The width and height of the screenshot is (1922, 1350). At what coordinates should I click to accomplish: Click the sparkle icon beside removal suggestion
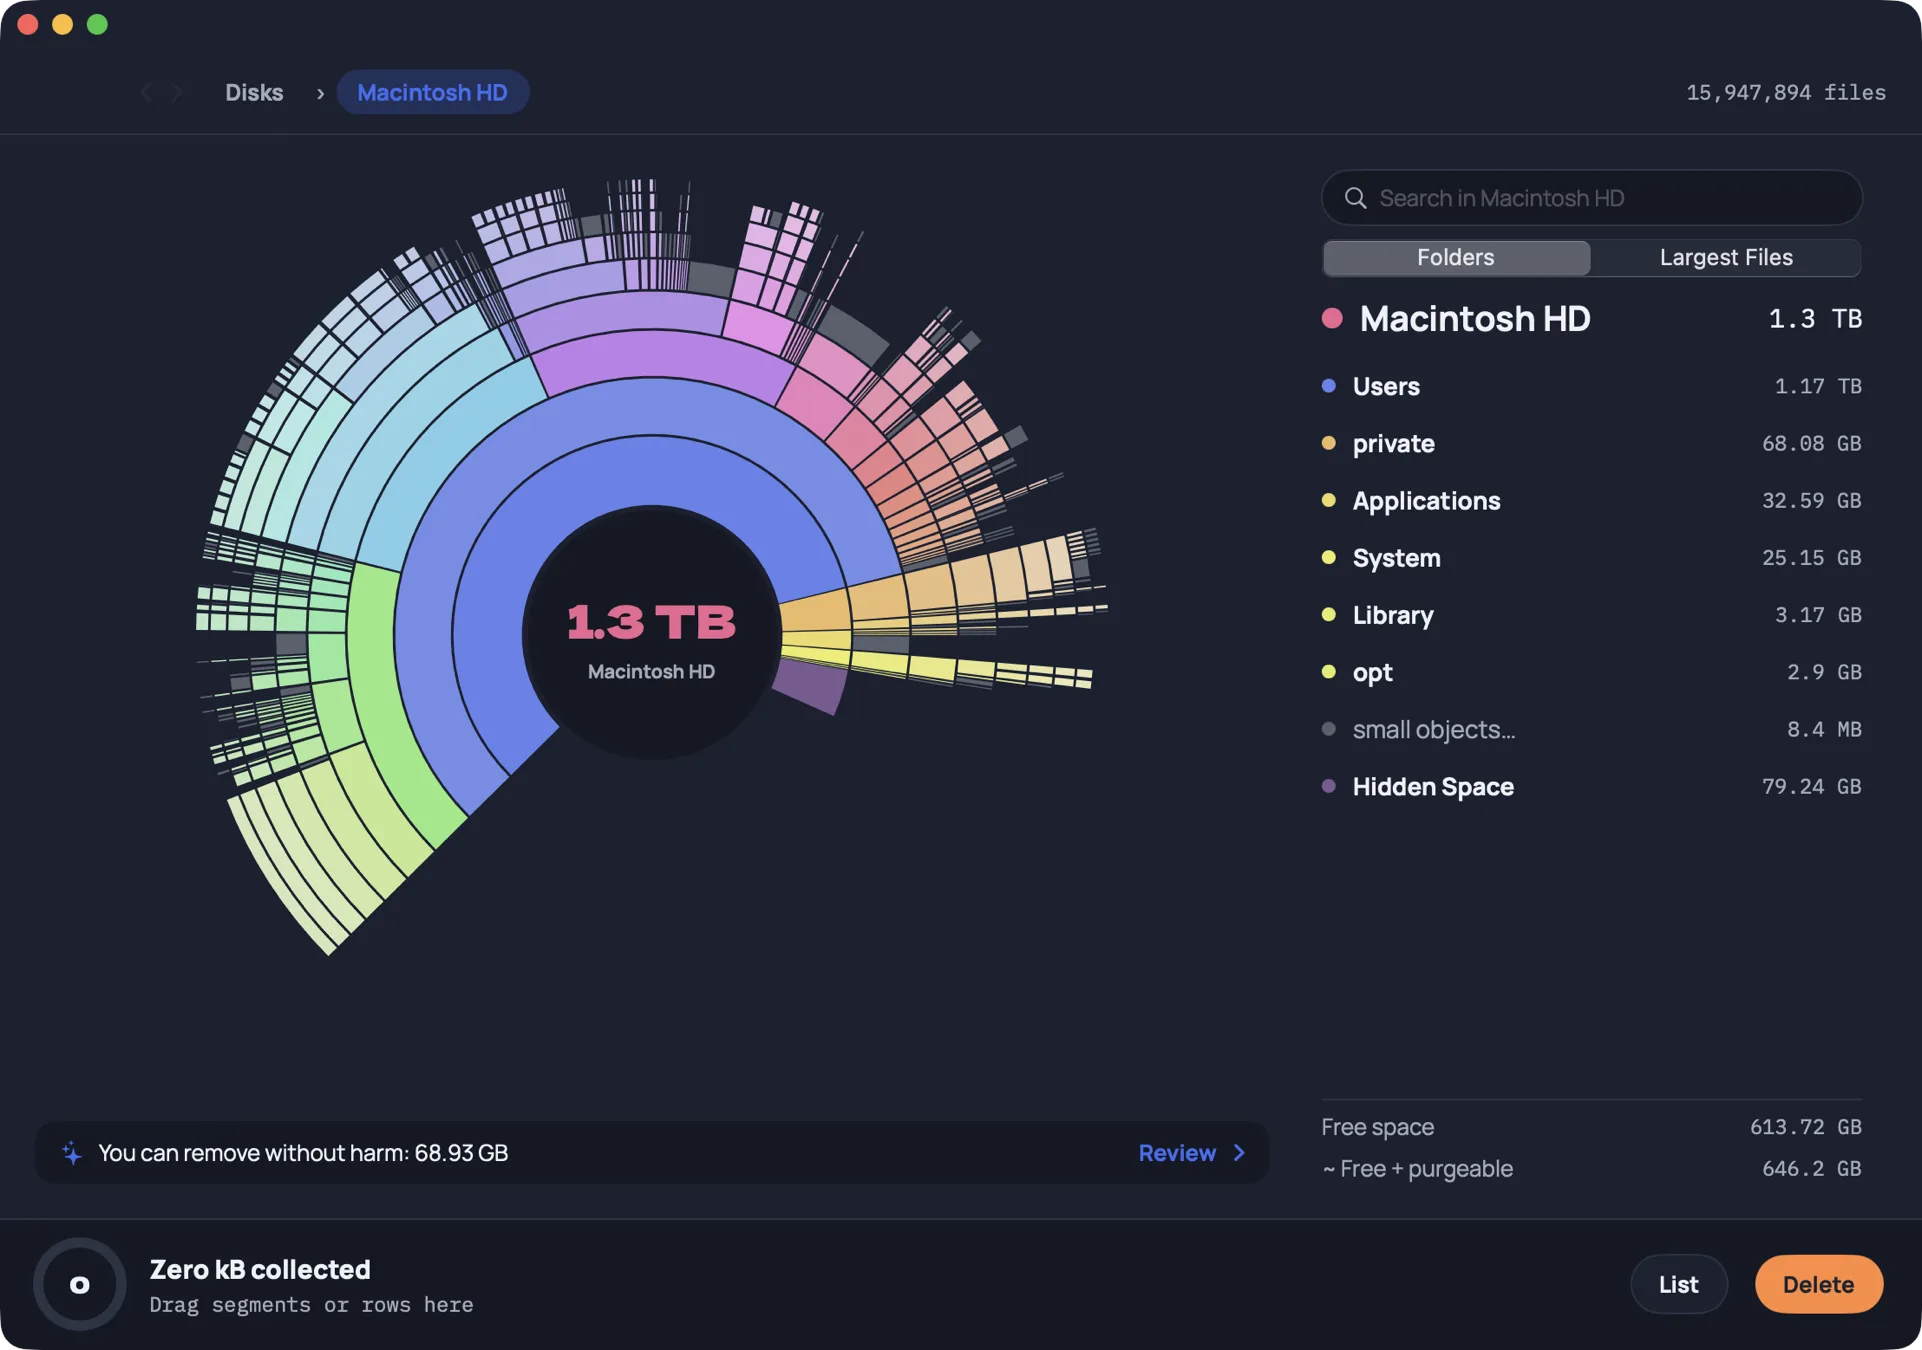pyautogui.click(x=72, y=1153)
